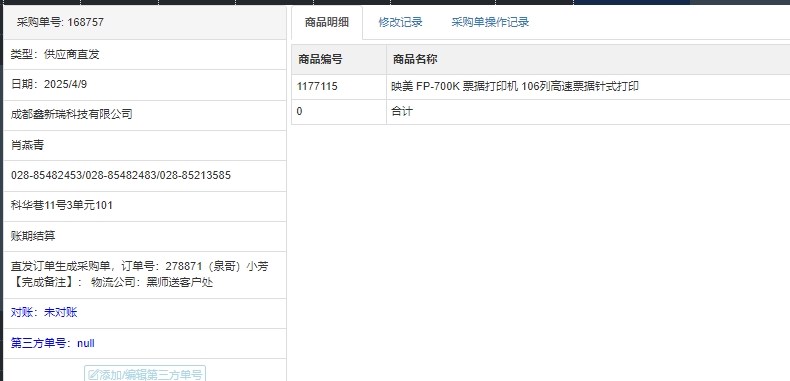The height and width of the screenshot is (381, 790).
Task: Select the 映美 FP-700K 票据打印机 product name
Action: pyautogui.click(x=515, y=86)
